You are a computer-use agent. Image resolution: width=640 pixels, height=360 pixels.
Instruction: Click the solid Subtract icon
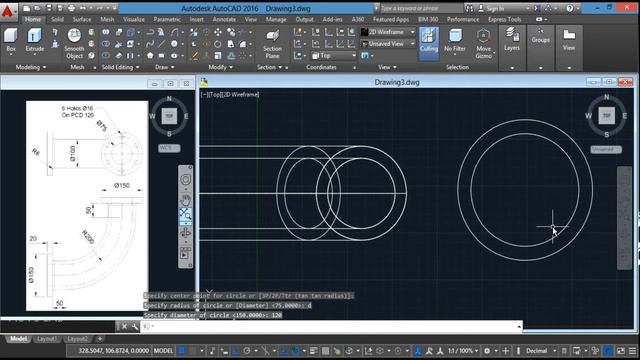(x=106, y=44)
